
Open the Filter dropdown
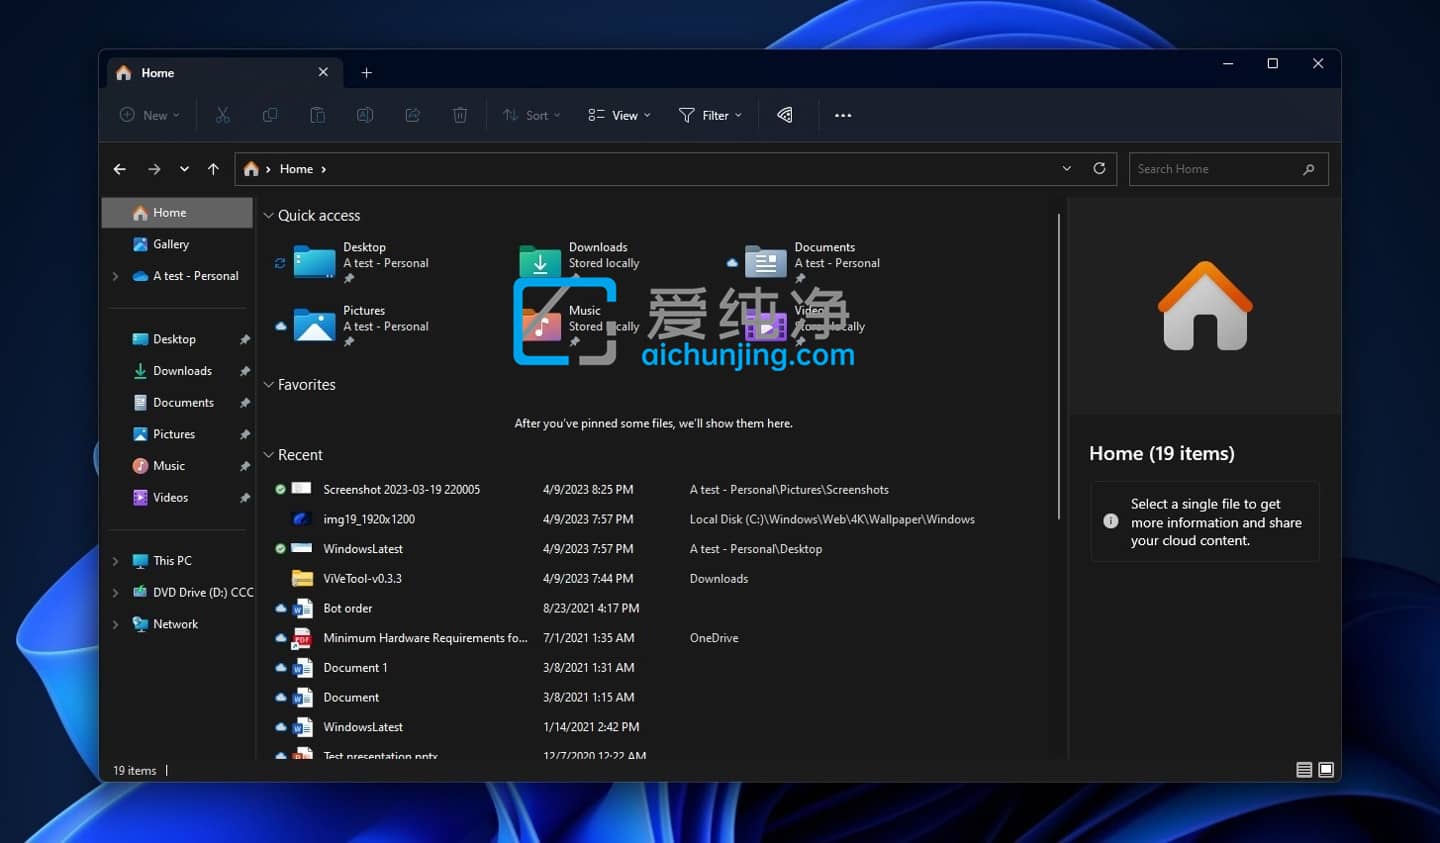point(710,115)
